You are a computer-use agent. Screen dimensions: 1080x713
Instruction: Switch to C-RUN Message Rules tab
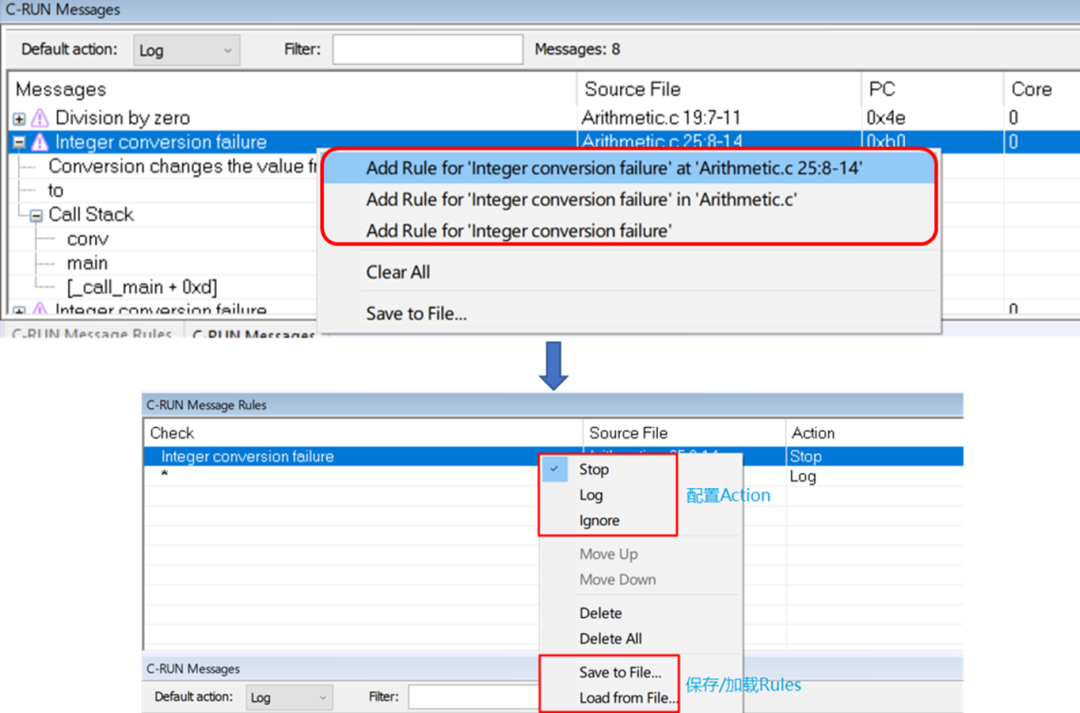(91, 334)
